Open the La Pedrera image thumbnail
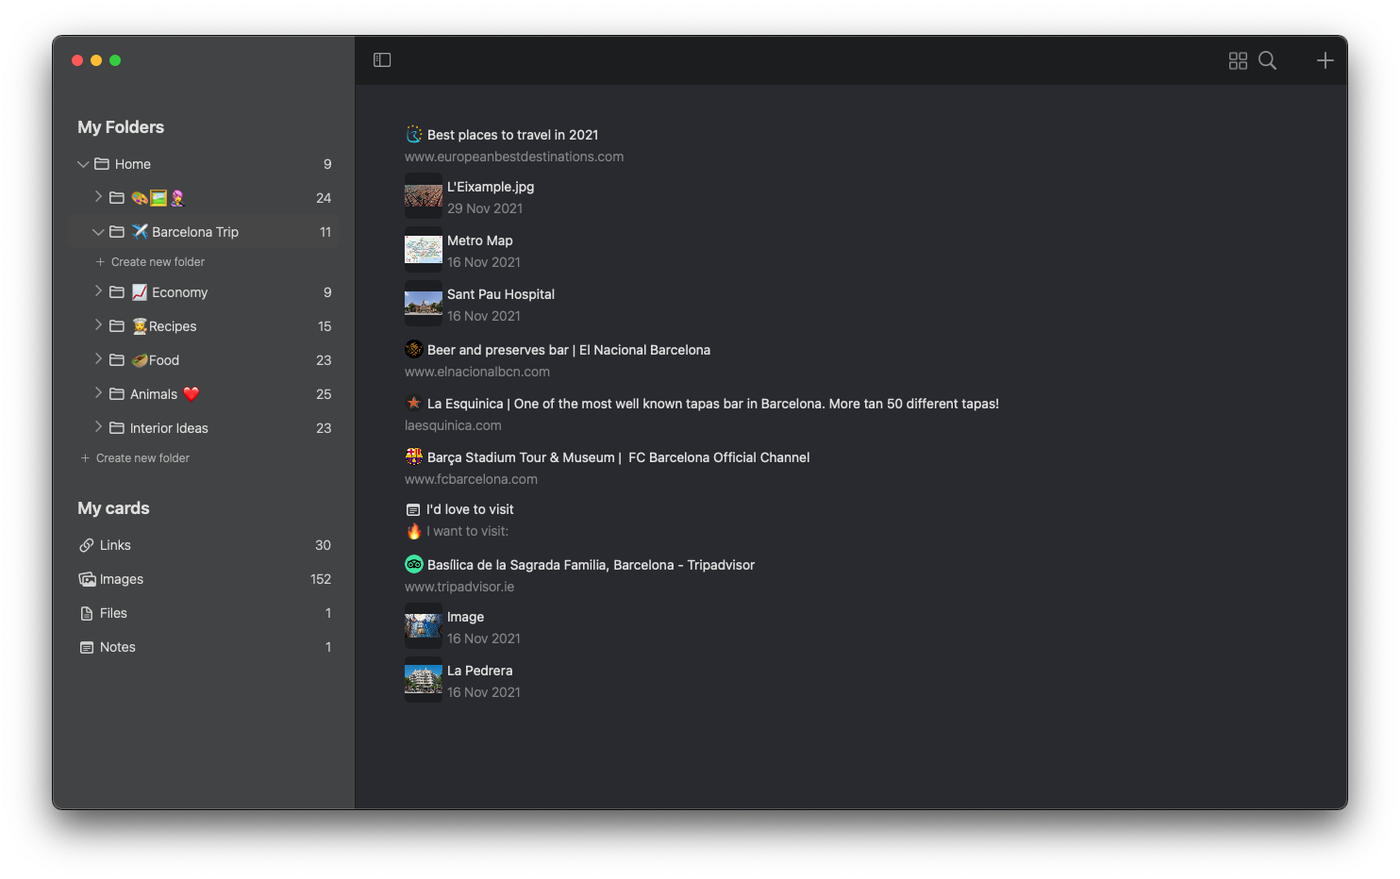 (423, 681)
